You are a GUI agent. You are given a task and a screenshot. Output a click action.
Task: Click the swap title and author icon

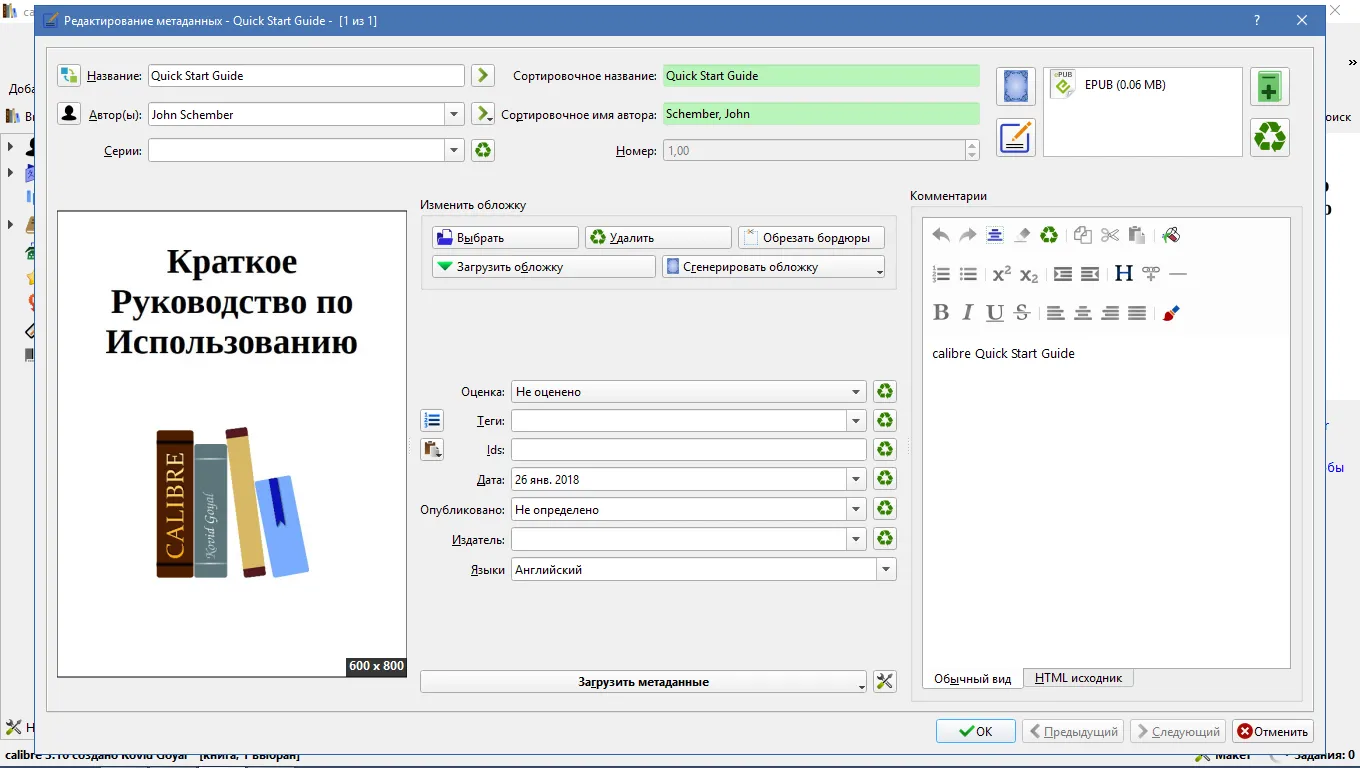coord(69,76)
